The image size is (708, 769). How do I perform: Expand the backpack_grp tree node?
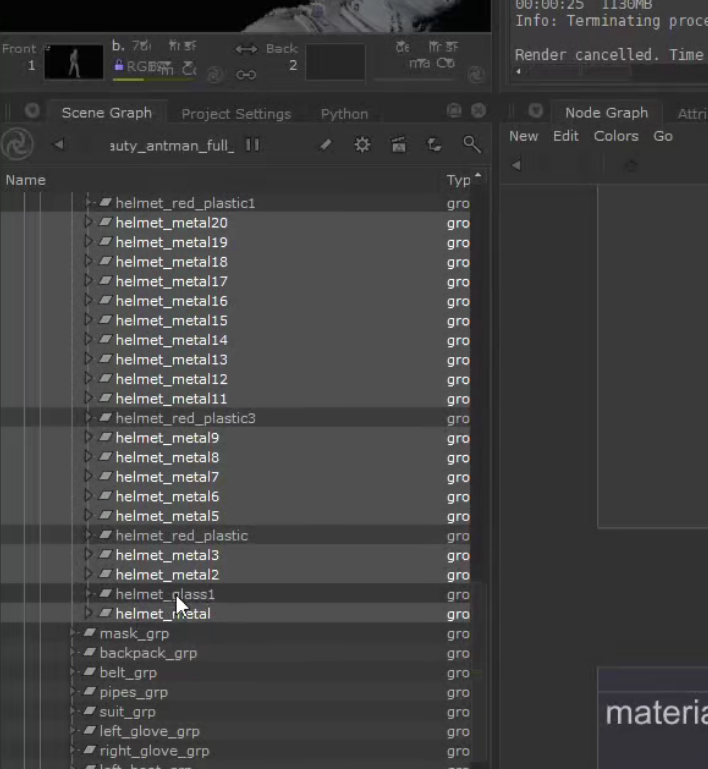point(74,653)
